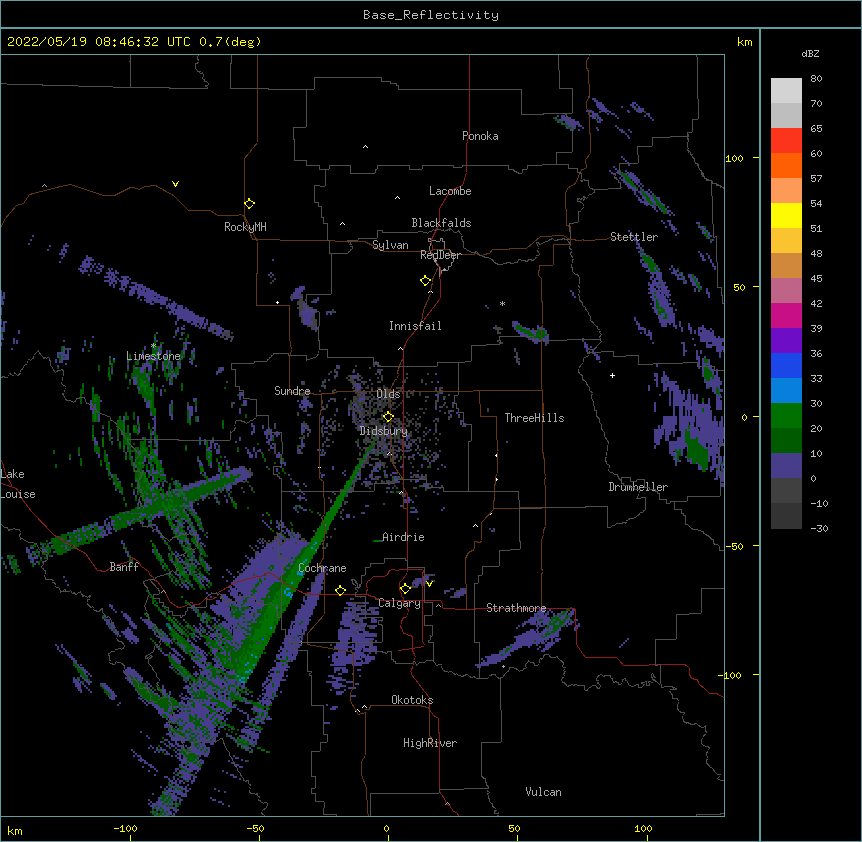Click the 0 km tick on bottom axis
This screenshot has height=842, width=862.
pos(386,829)
